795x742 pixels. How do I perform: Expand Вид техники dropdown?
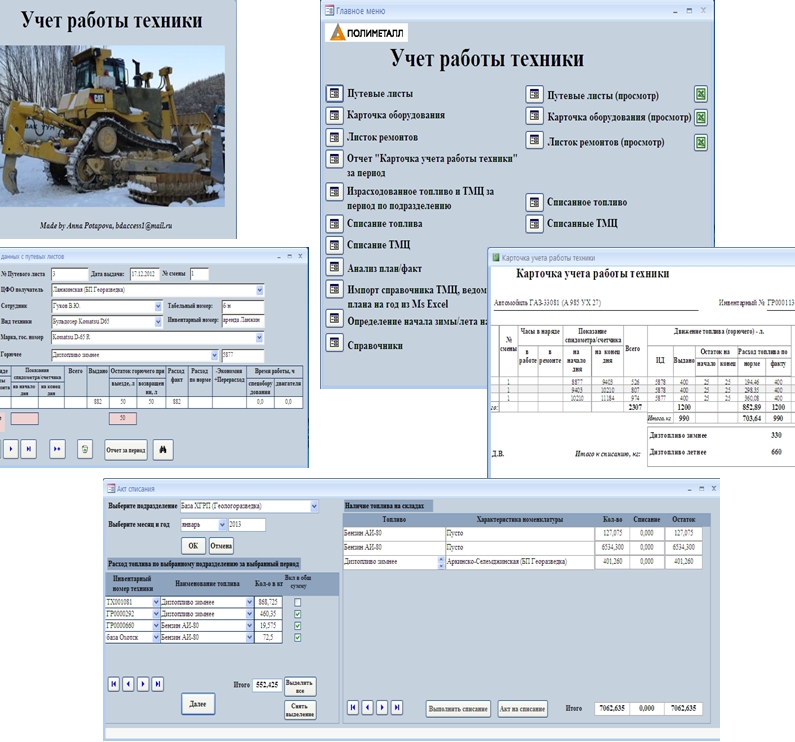[x=158, y=322]
